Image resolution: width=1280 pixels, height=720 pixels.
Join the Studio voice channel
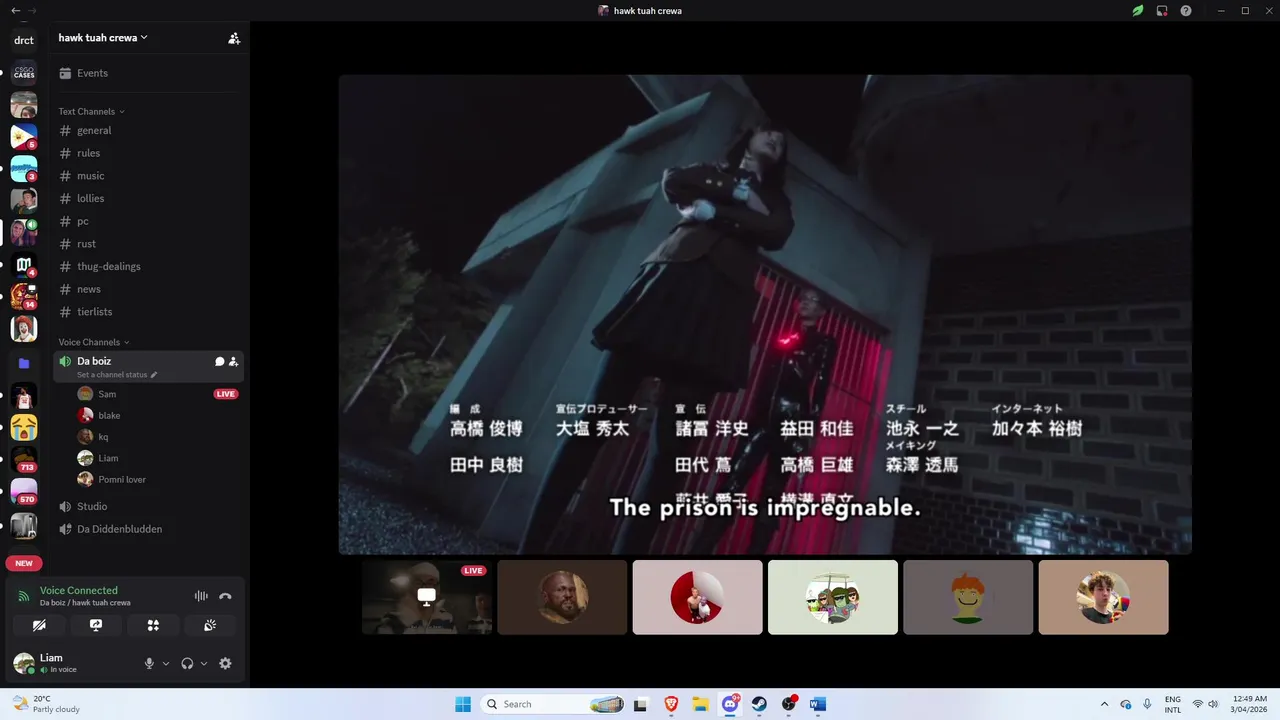[148, 507]
